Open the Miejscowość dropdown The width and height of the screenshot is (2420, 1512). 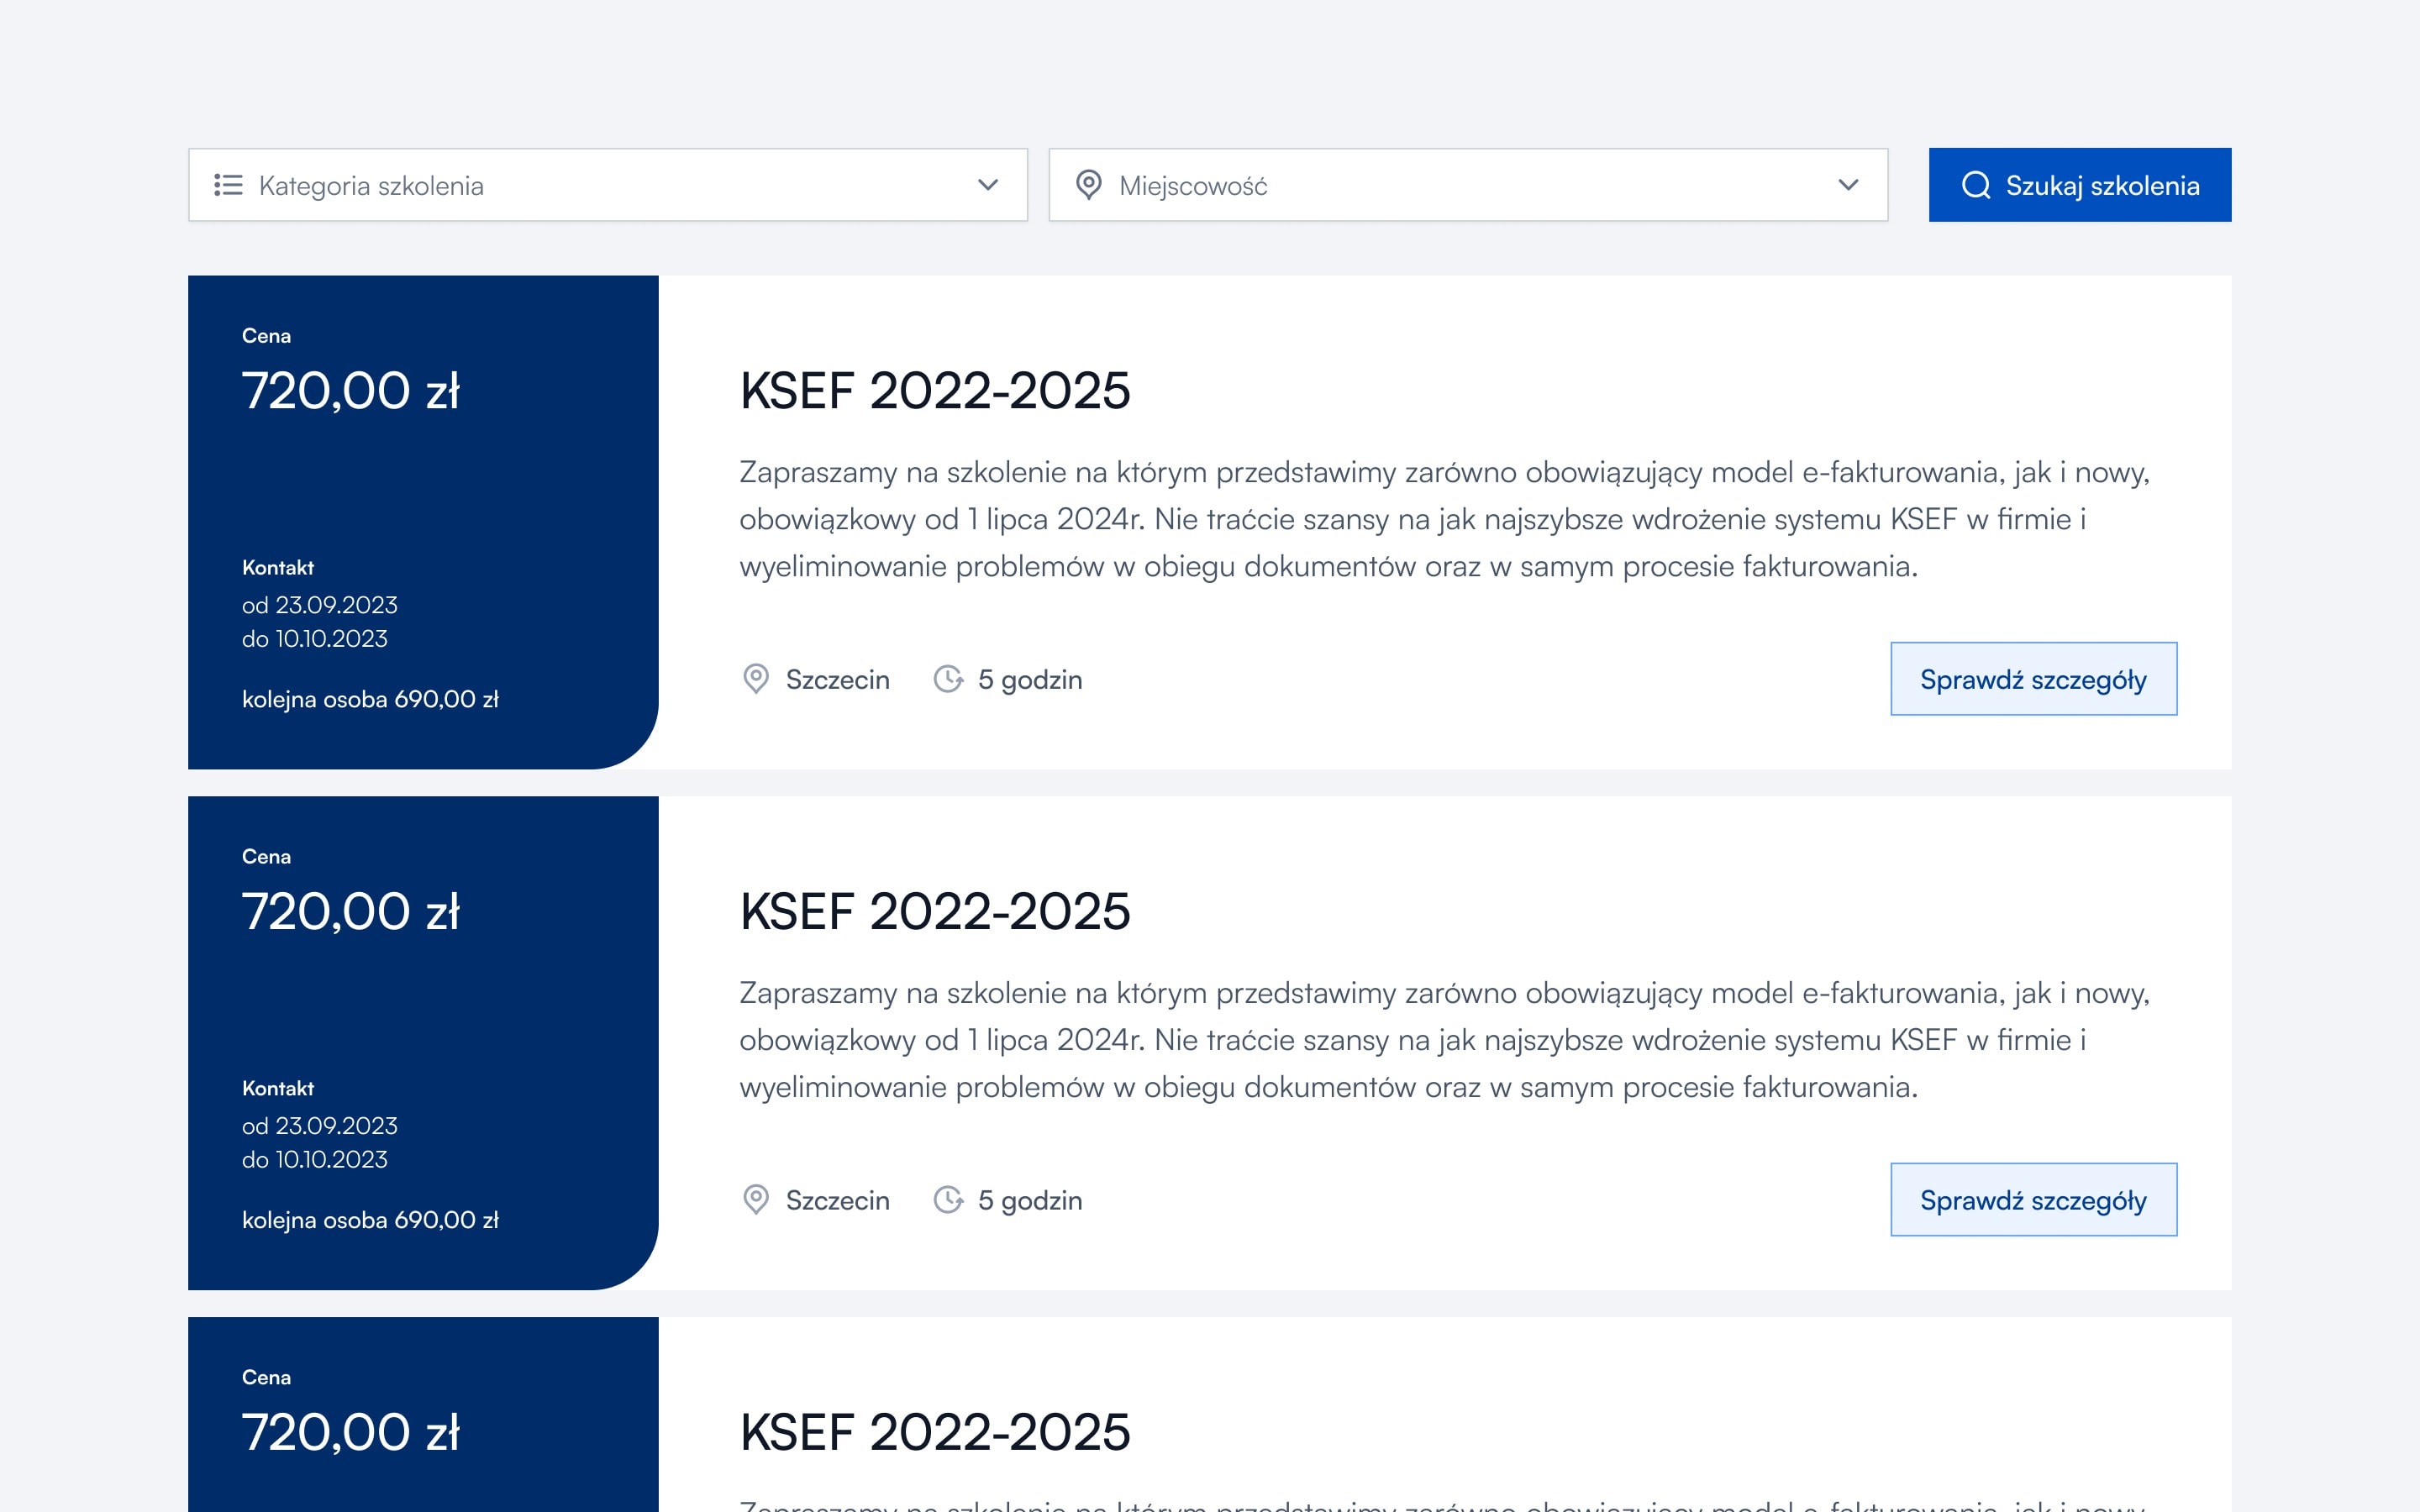point(1468,185)
